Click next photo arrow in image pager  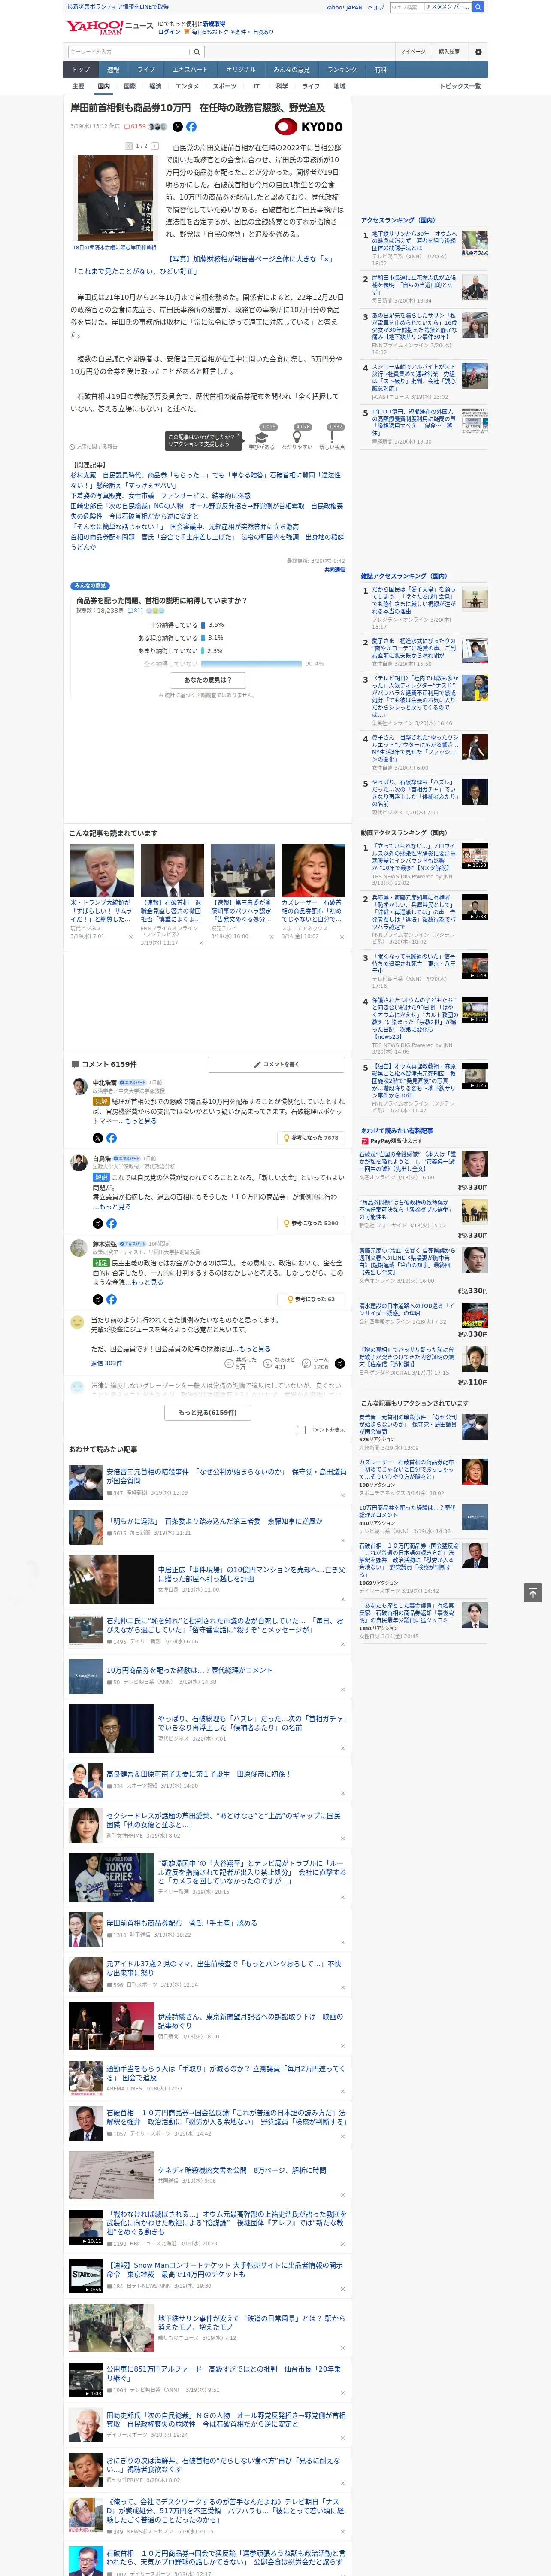[154, 146]
